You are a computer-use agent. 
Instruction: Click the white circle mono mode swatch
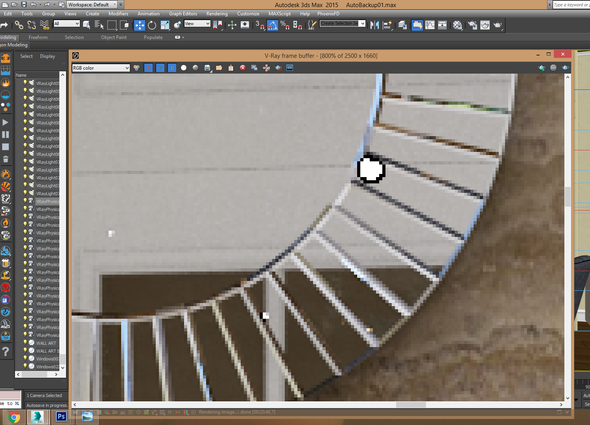(184, 68)
